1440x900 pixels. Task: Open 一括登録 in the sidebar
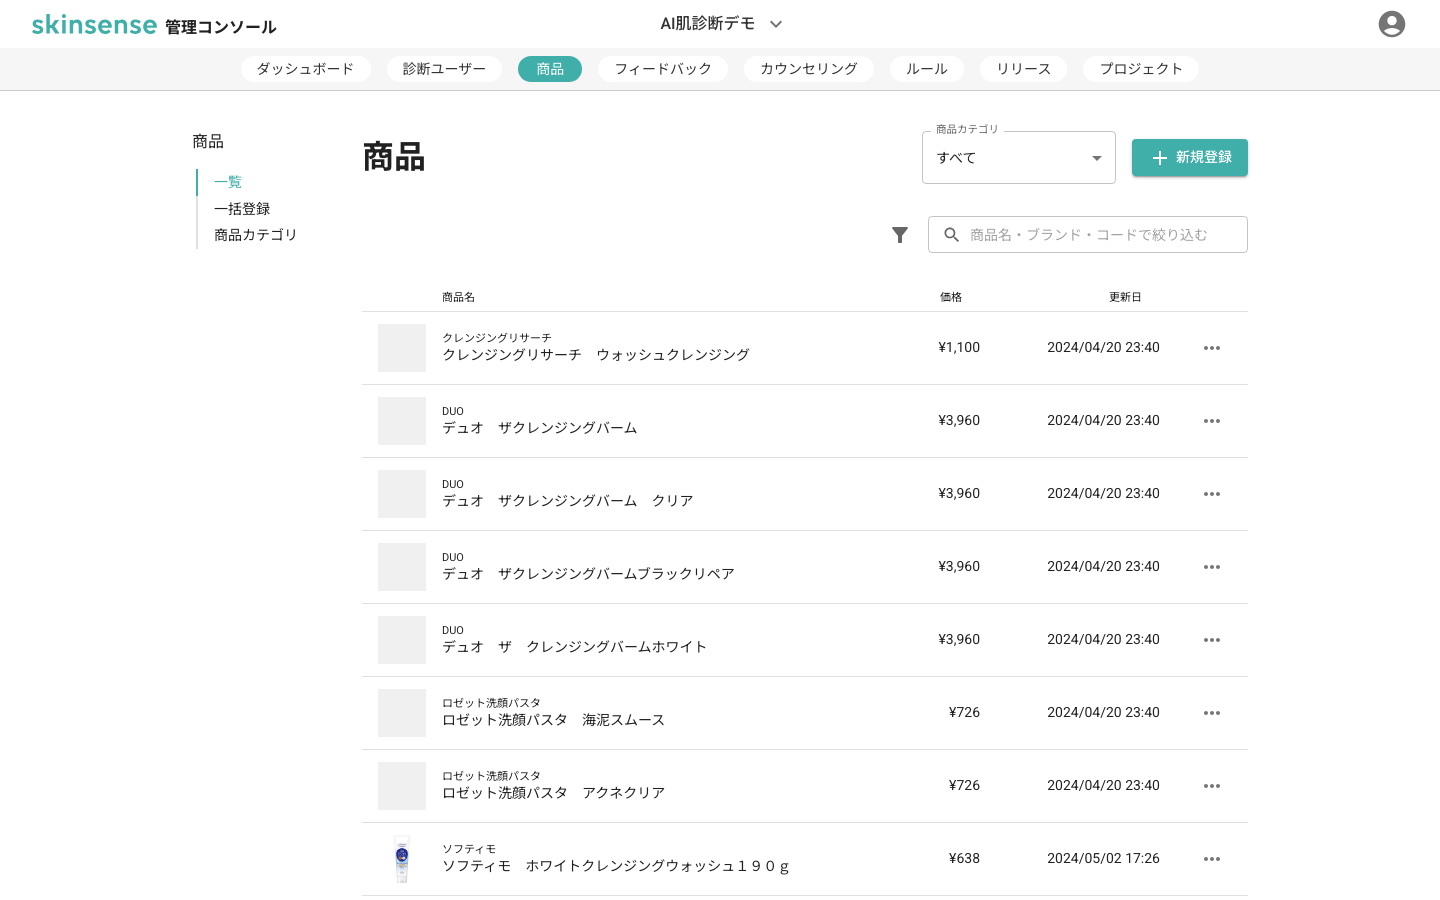click(x=242, y=209)
